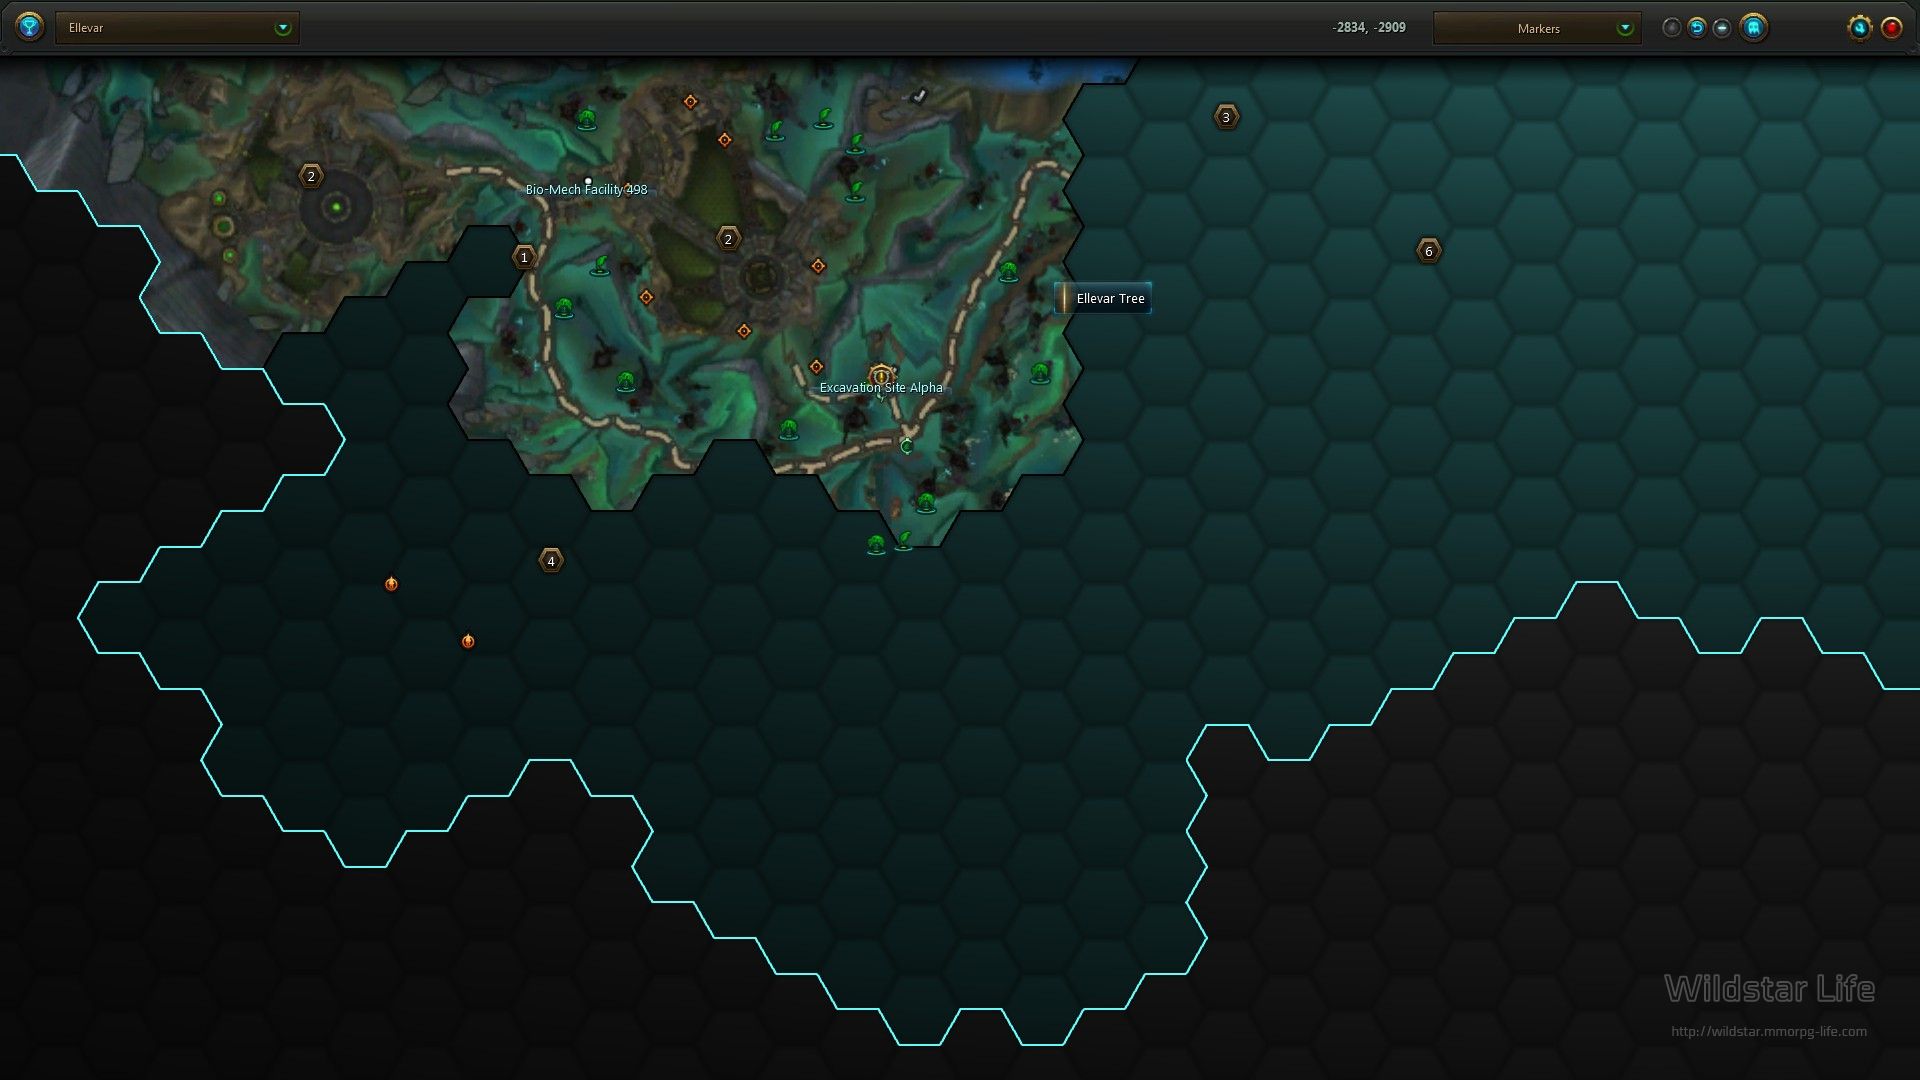Select hexagon marker number 1 on the road

click(x=524, y=258)
